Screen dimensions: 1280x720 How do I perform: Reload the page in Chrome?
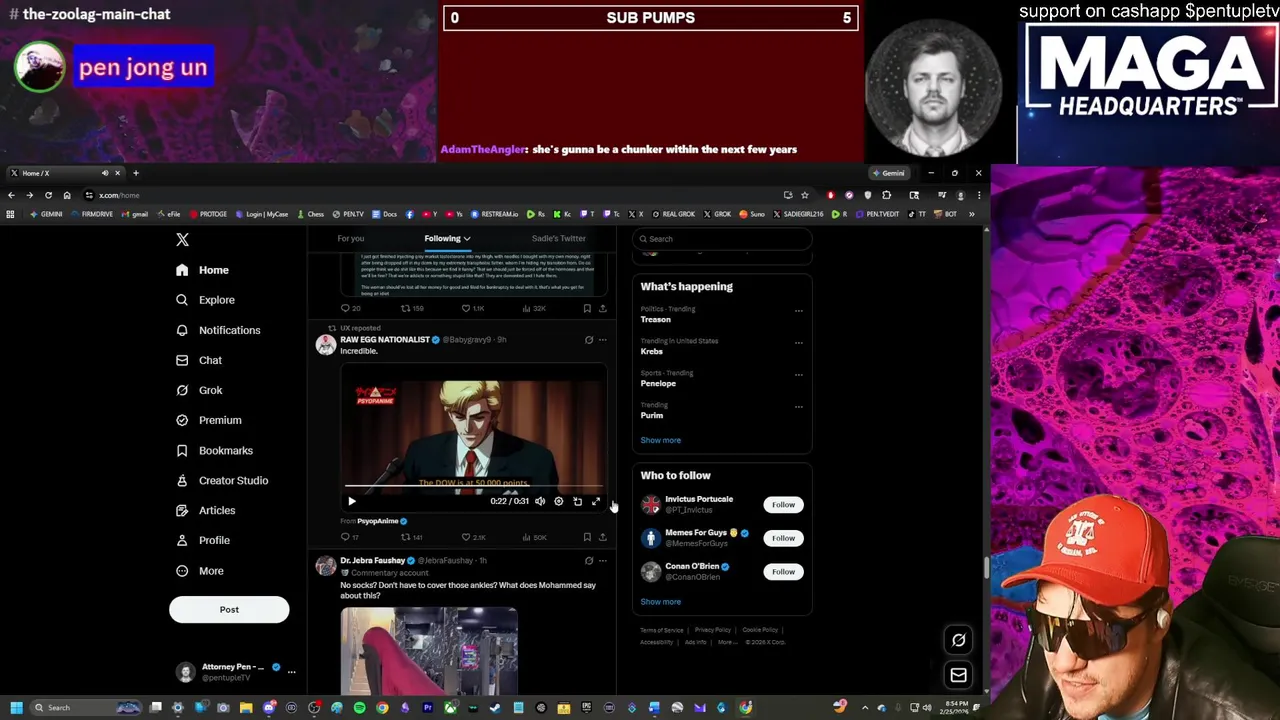(x=48, y=196)
